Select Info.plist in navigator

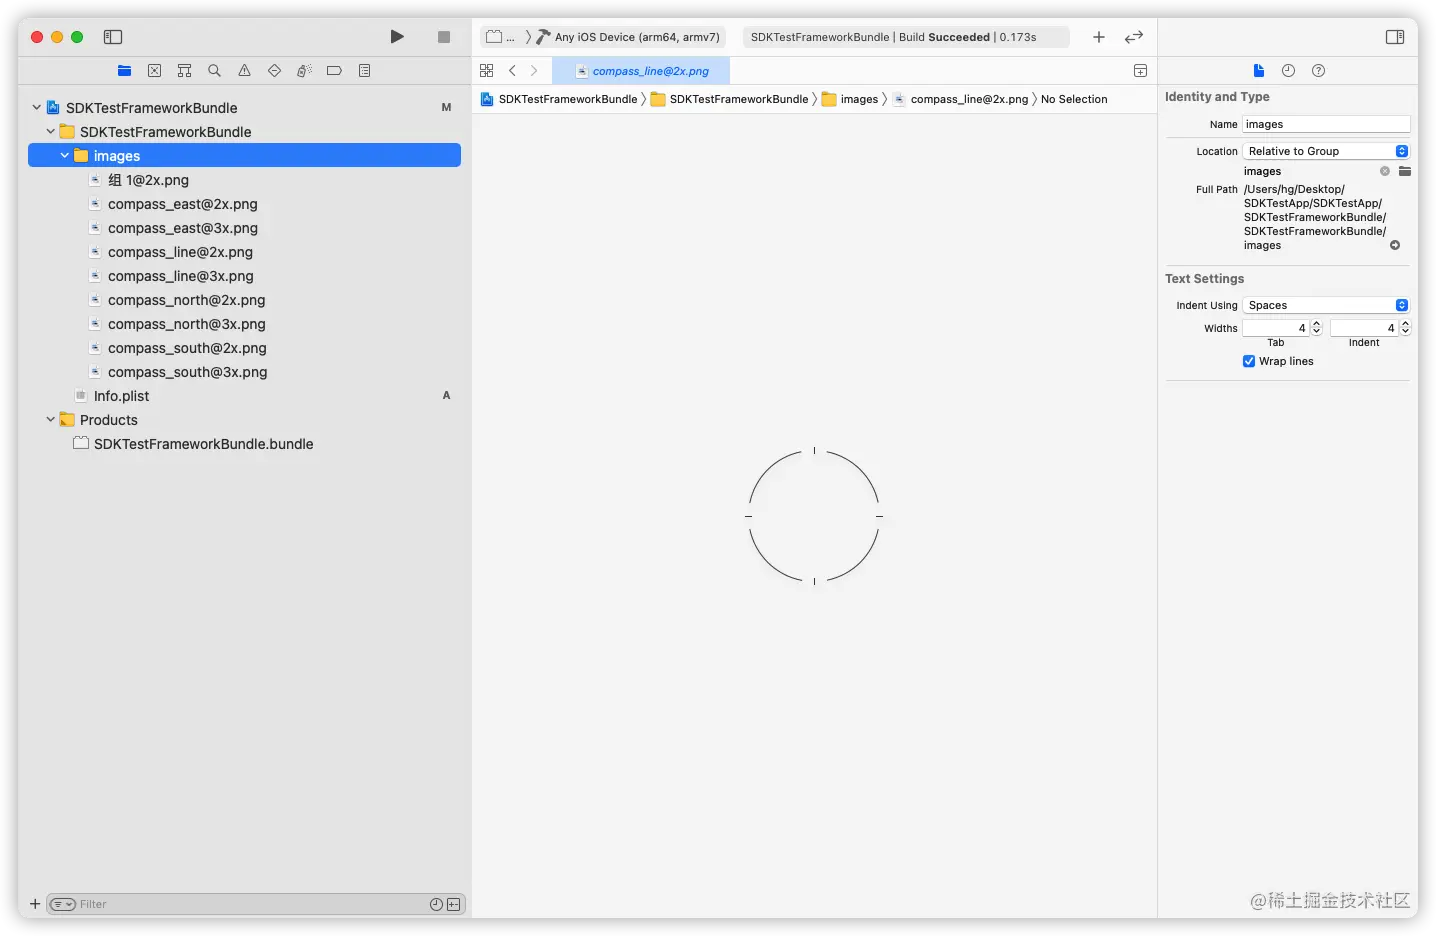[x=121, y=396]
